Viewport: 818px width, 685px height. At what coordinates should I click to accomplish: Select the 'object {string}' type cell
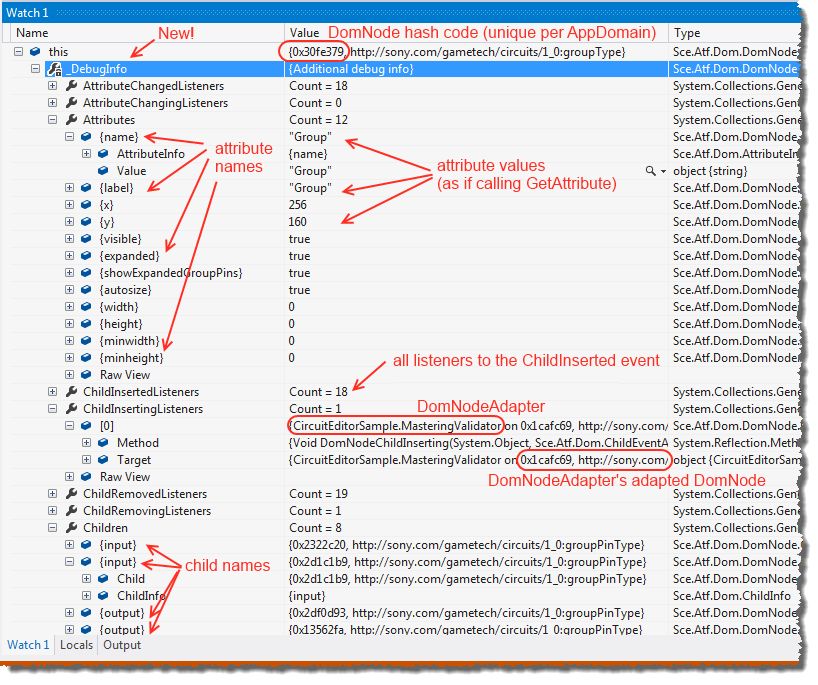tap(734, 171)
